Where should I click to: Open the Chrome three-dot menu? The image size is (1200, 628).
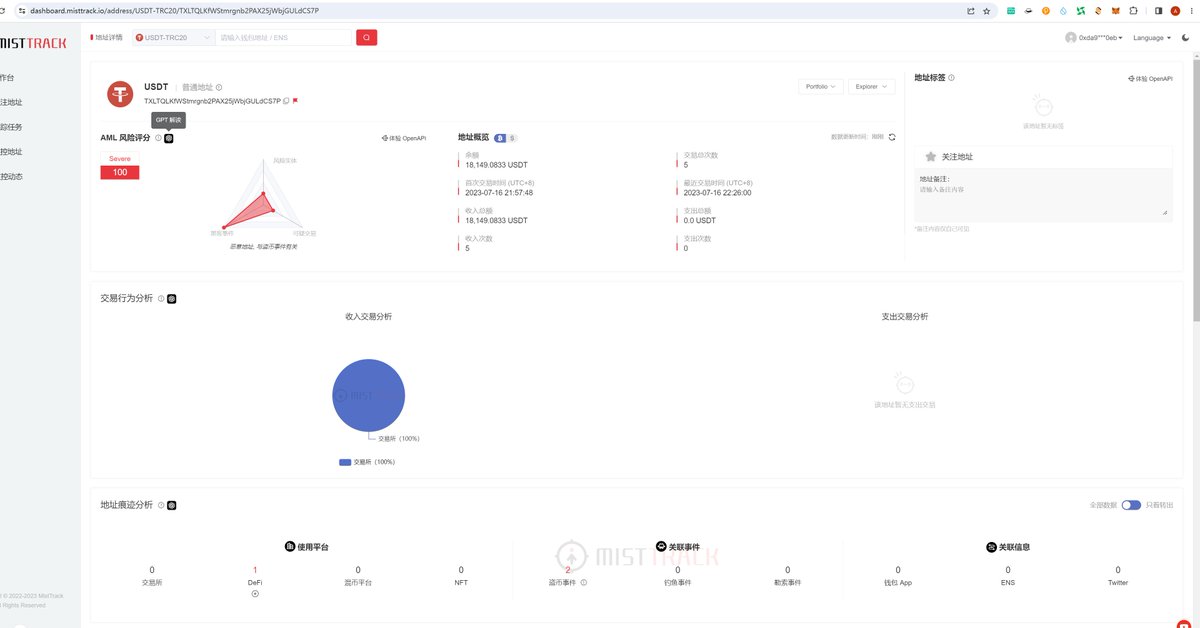click(1191, 10)
